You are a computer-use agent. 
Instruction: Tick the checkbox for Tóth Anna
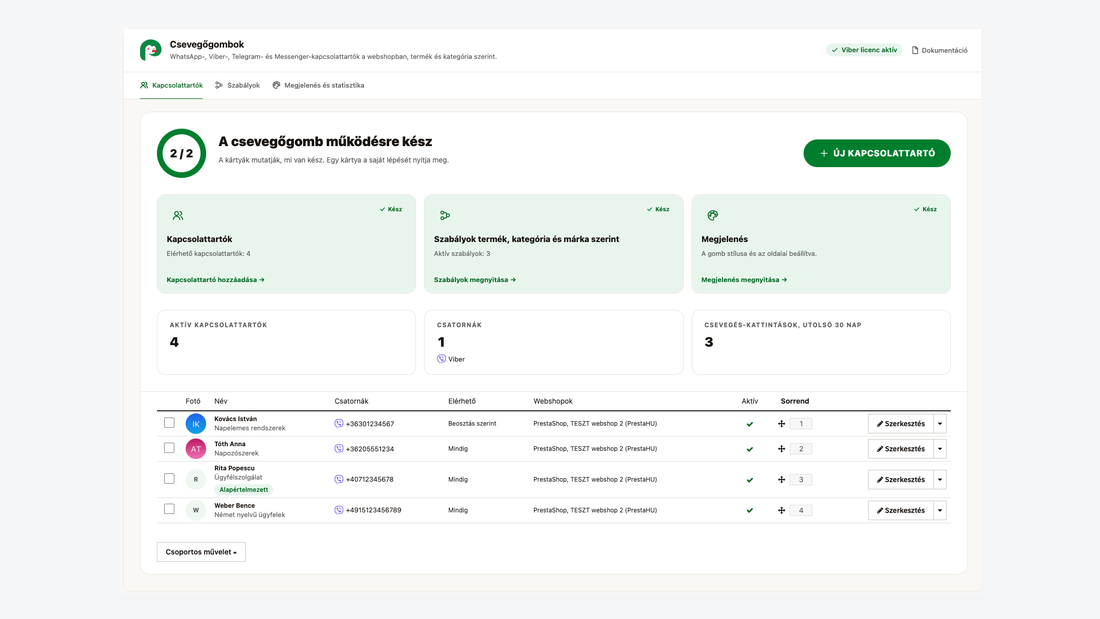pos(169,448)
